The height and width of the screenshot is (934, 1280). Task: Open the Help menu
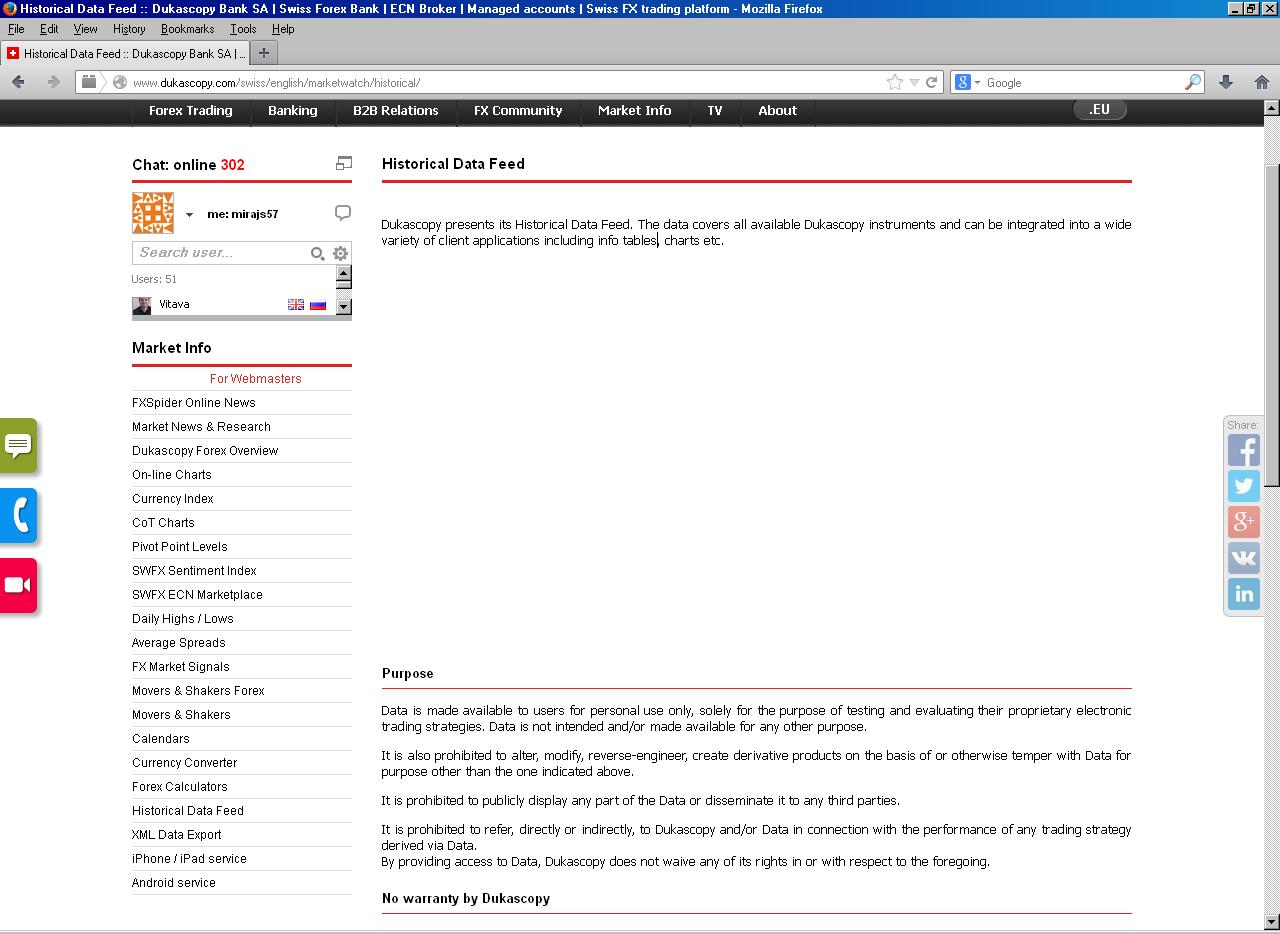283,29
